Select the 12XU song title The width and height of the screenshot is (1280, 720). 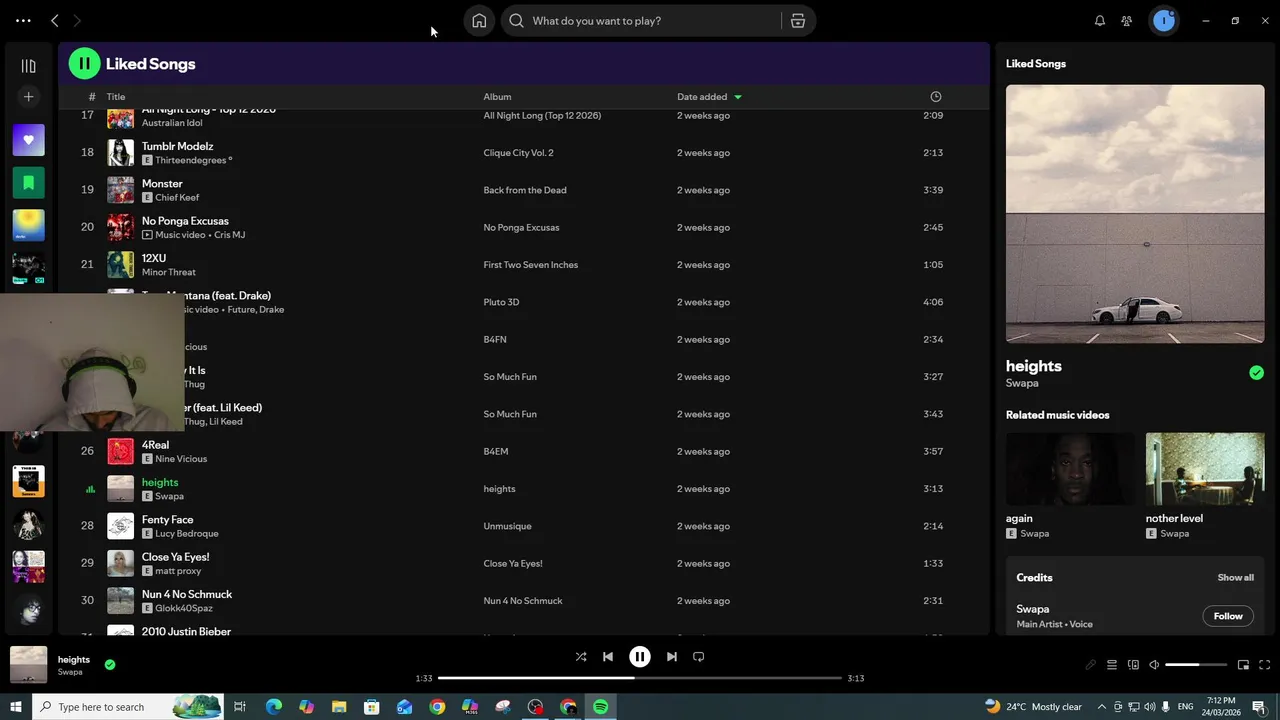[x=154, y=258]
